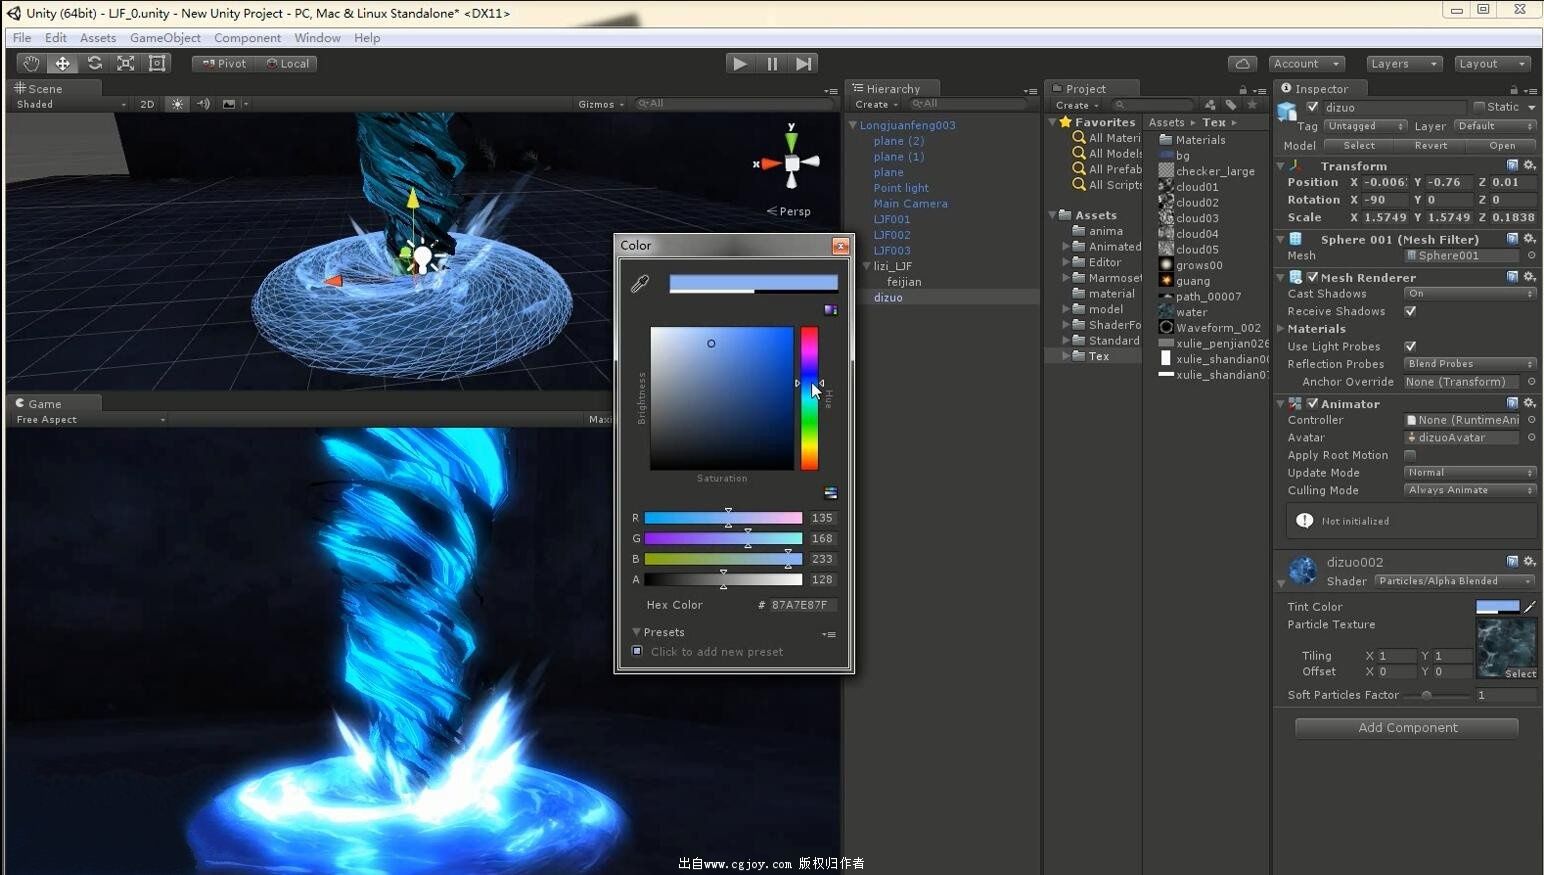Close the Color picker window
This screenshot has height=875, width=1544.
pos(840,246)
